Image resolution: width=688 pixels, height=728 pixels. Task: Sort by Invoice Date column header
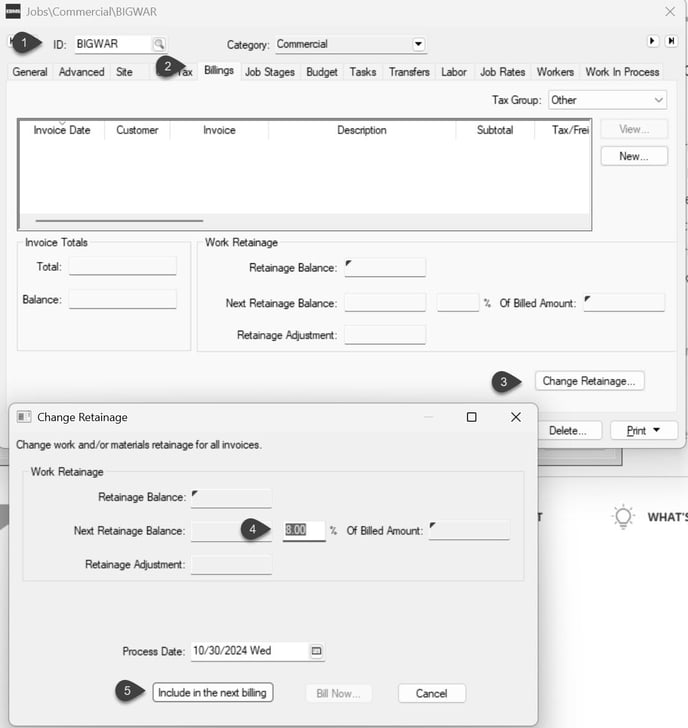click(x=62, y=130)
